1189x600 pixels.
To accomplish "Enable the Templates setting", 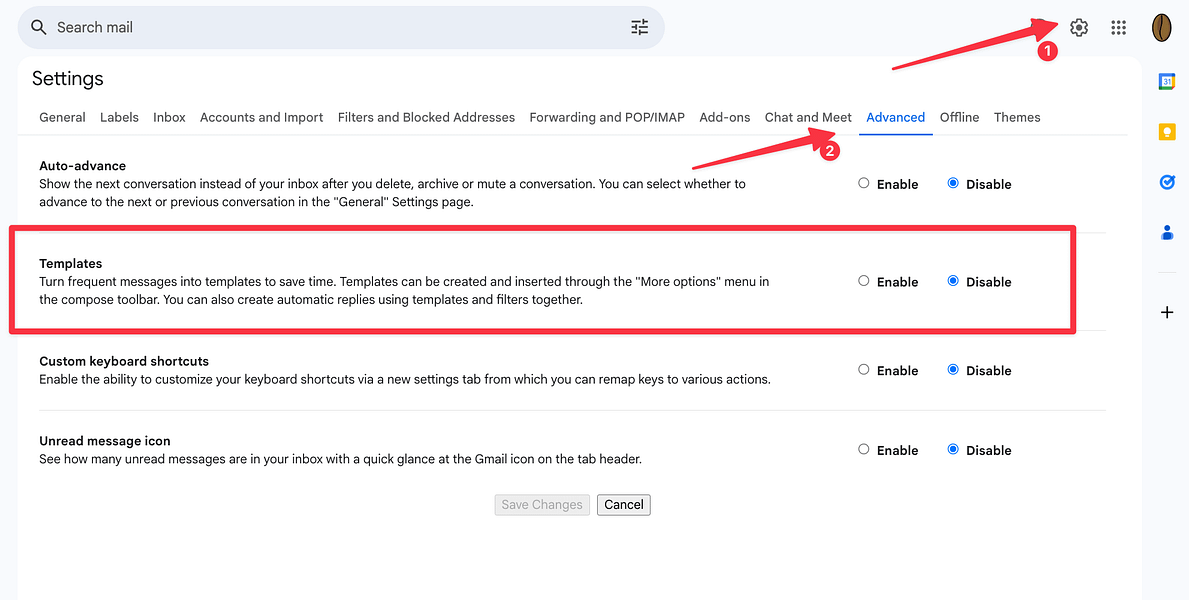I will pos(862,281).
